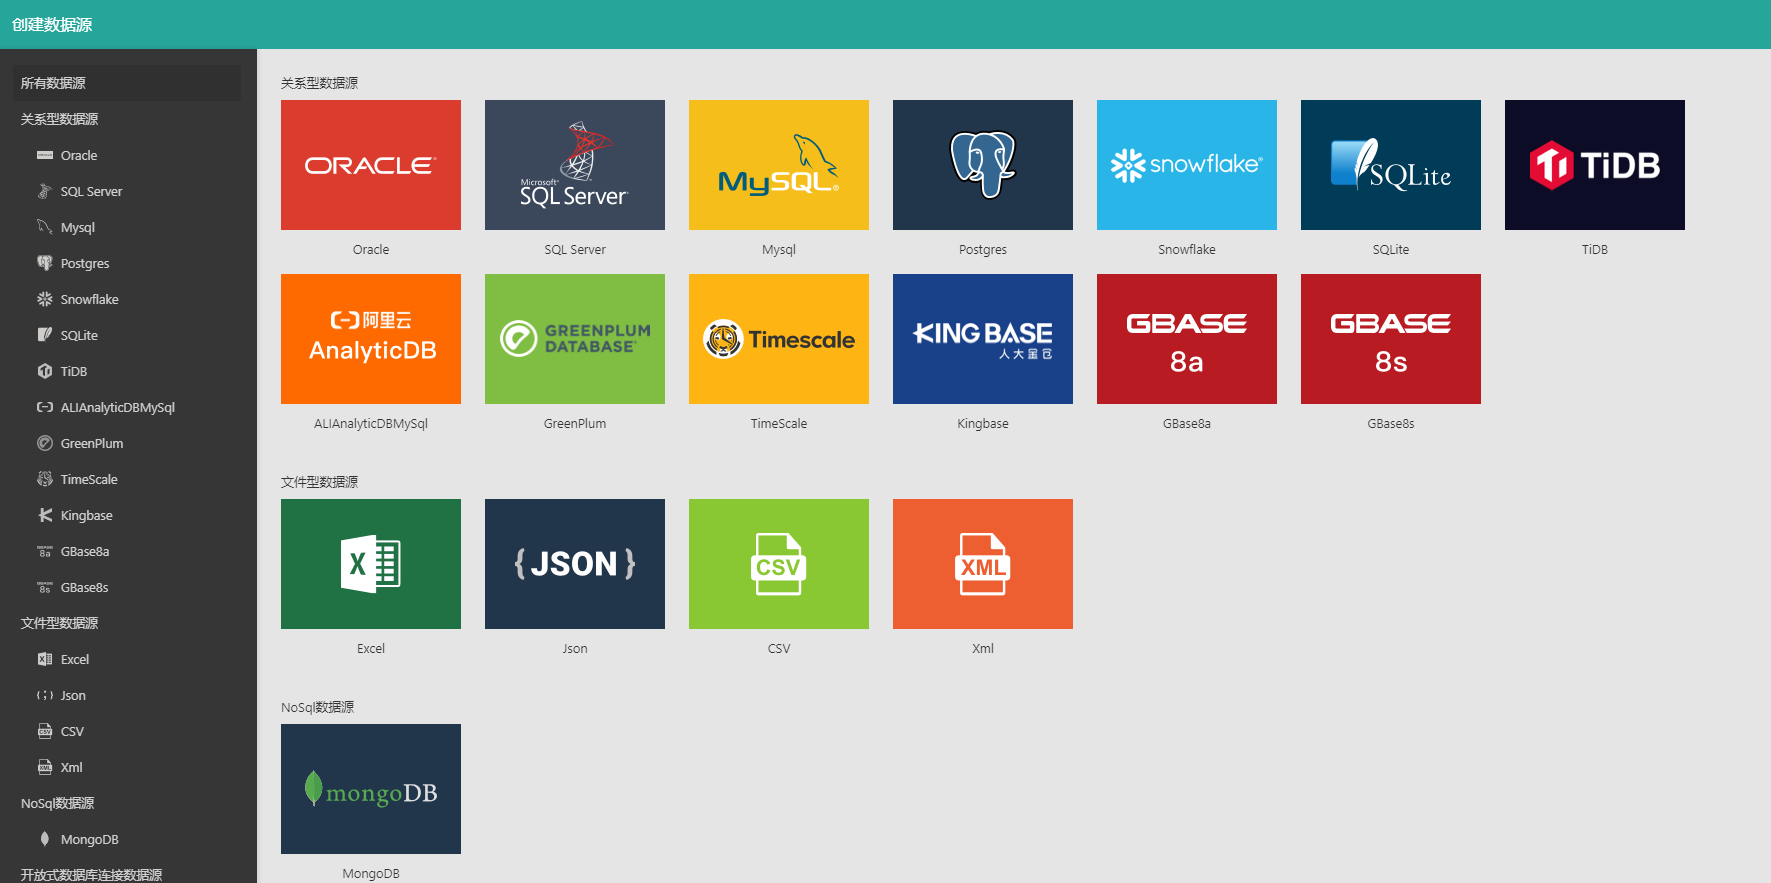The height and width of the screenshot is (883, 1771).
Task: Click the GBase8s sidebar icon
Action: (x=45, y=587)
